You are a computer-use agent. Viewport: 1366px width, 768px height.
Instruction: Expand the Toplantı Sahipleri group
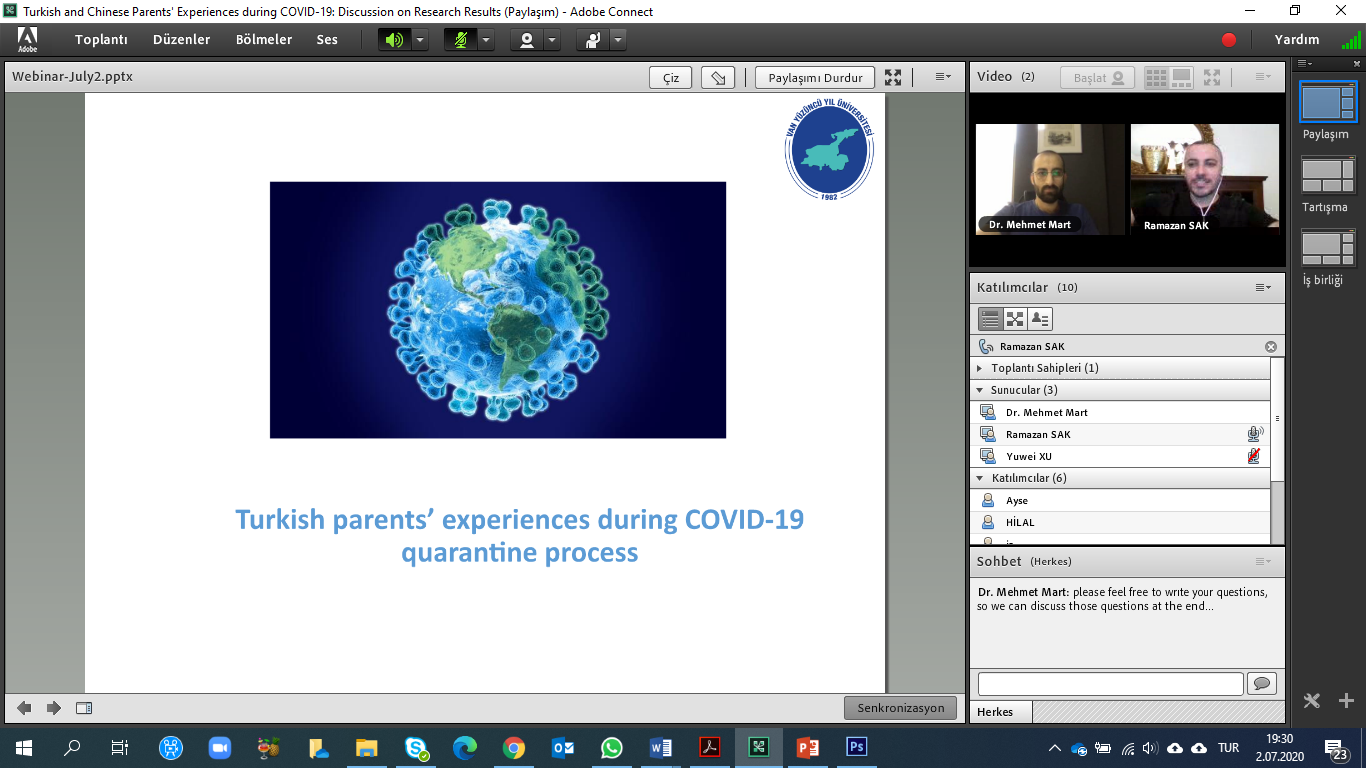pos(980,368)
